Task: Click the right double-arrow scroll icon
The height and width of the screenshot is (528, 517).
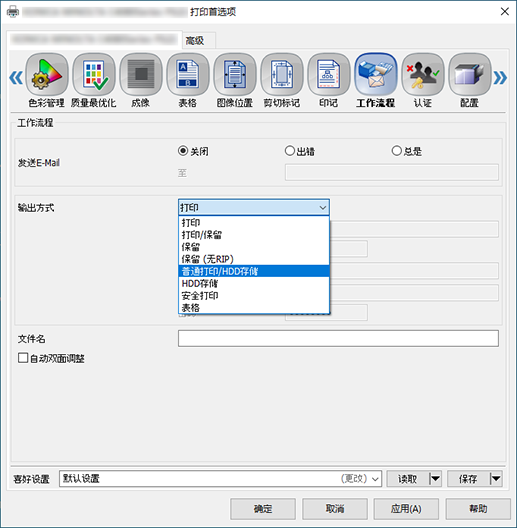Action: click(x=500, y=78)
